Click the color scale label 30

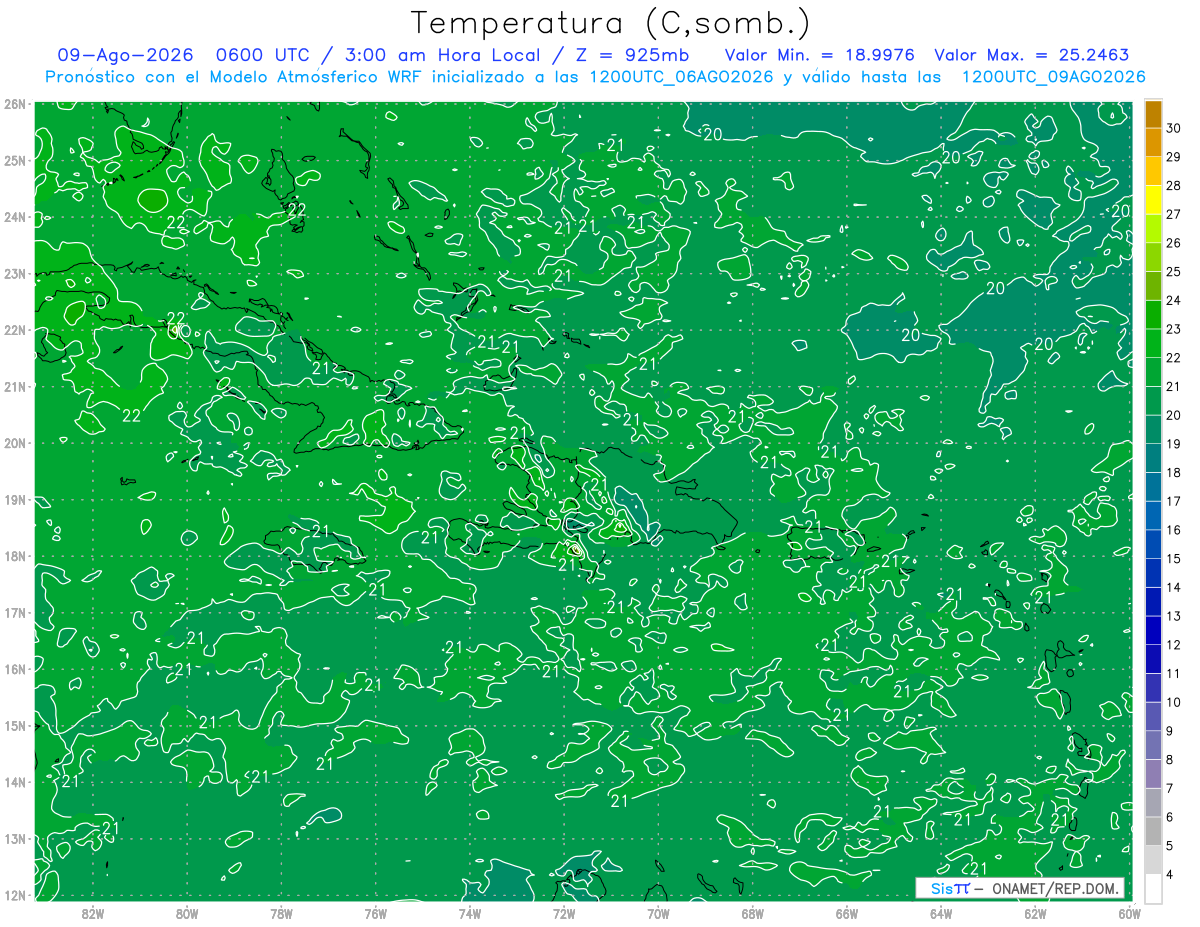(1173, 128)
